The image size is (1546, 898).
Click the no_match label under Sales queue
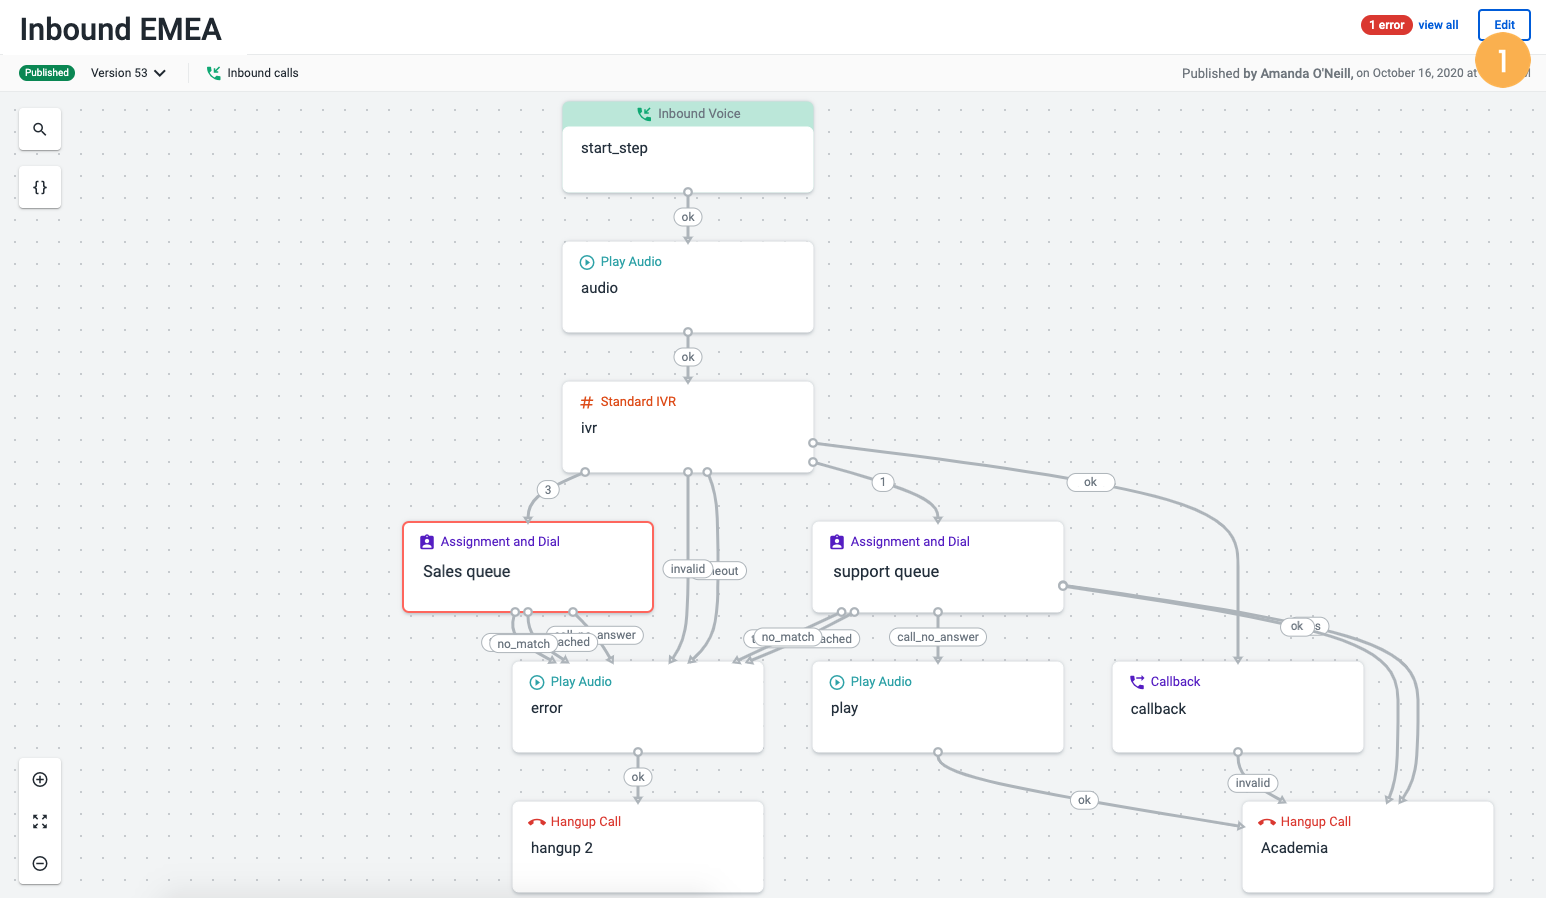(x=523, y=644)
